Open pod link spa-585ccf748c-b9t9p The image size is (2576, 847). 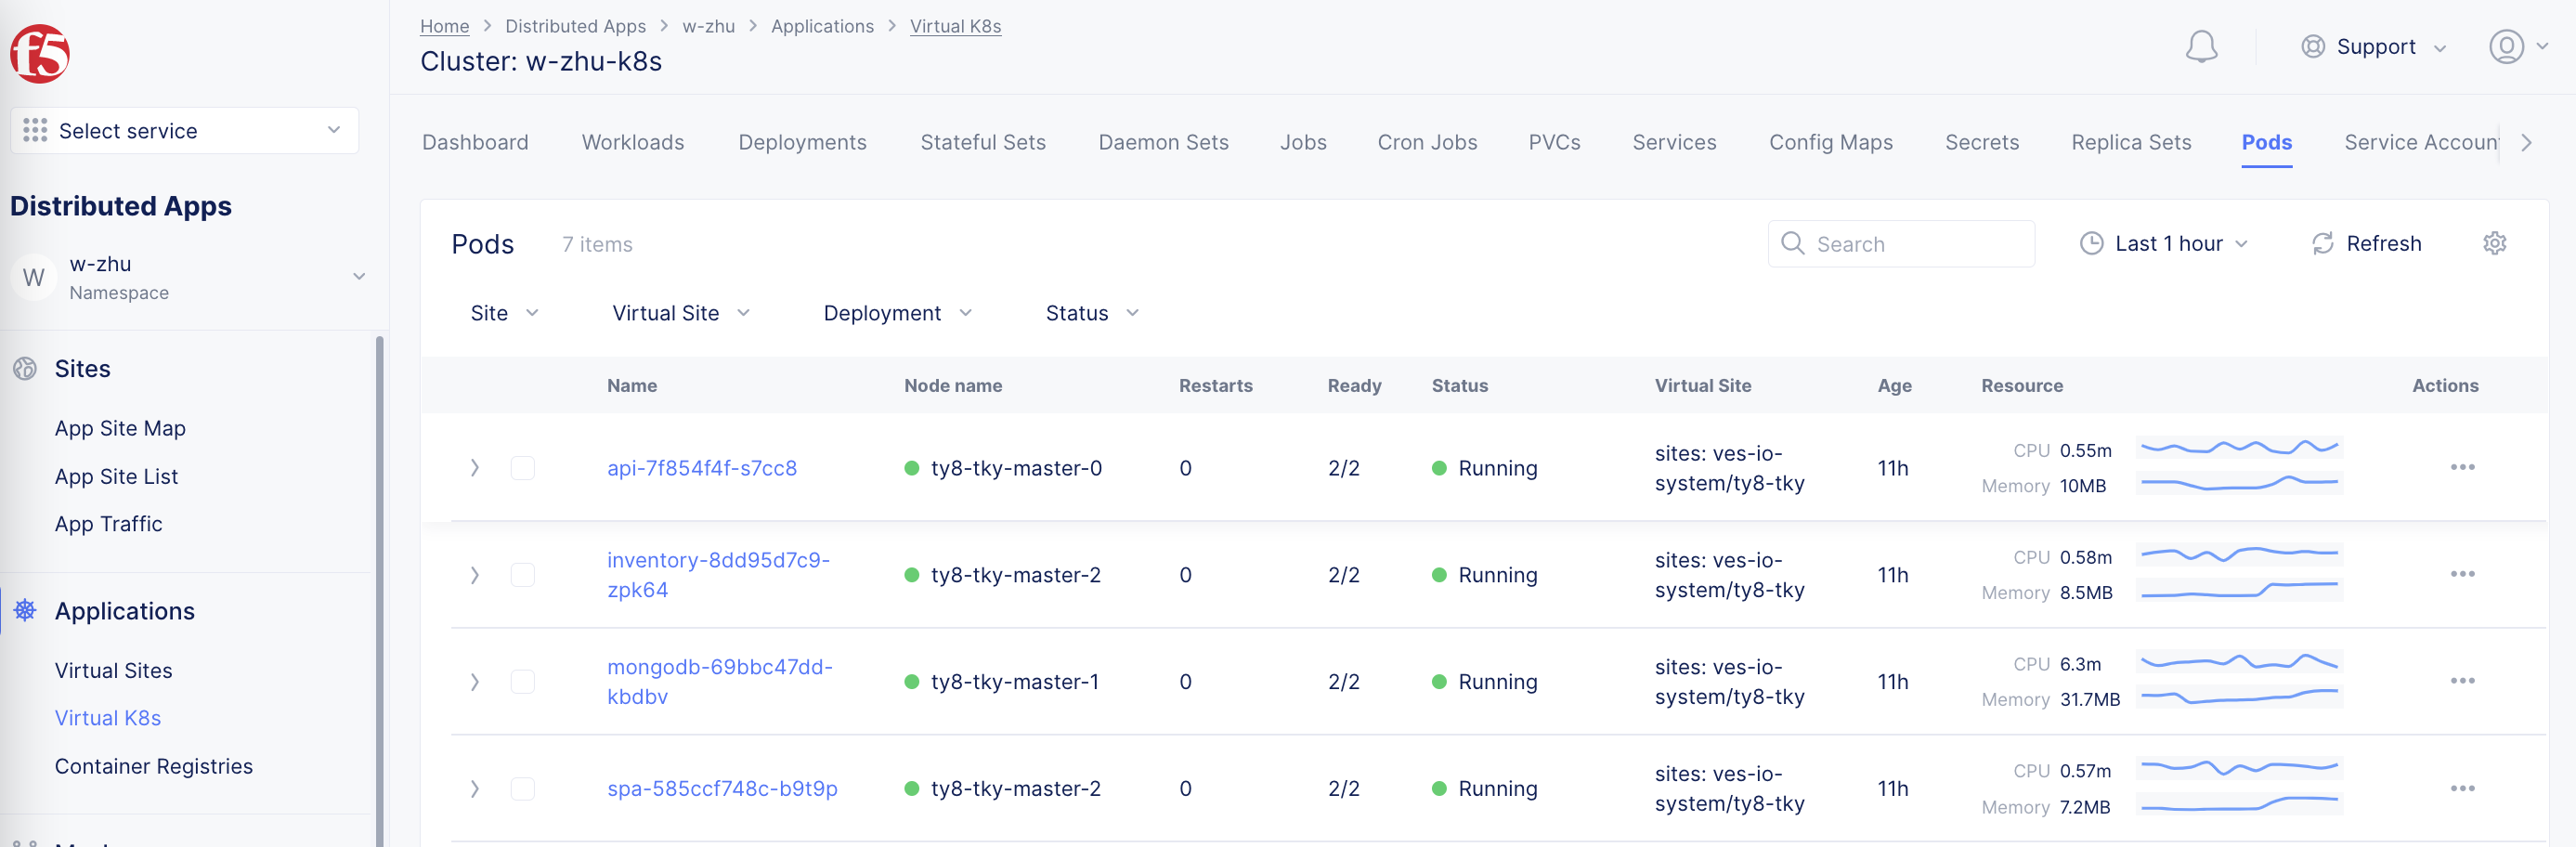(722, 788)
